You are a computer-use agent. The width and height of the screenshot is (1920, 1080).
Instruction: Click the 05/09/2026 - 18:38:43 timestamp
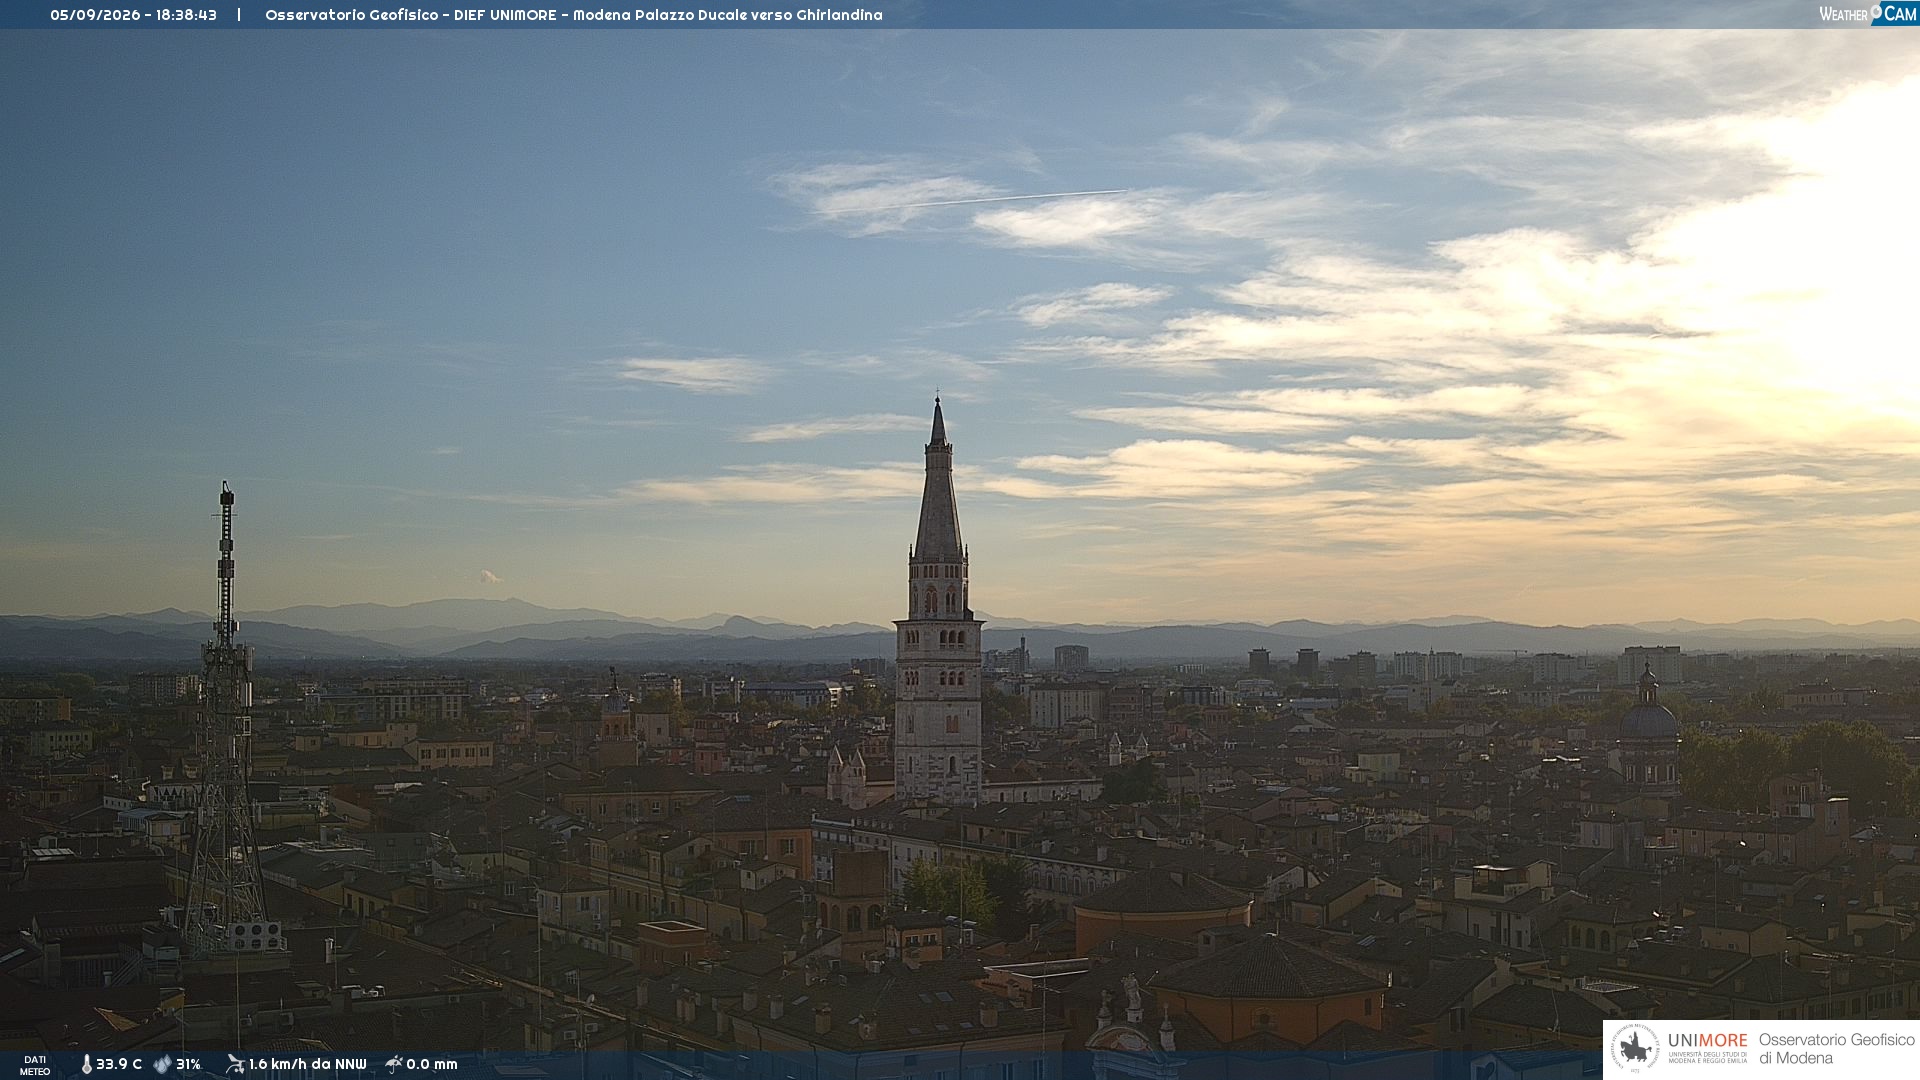133,15
